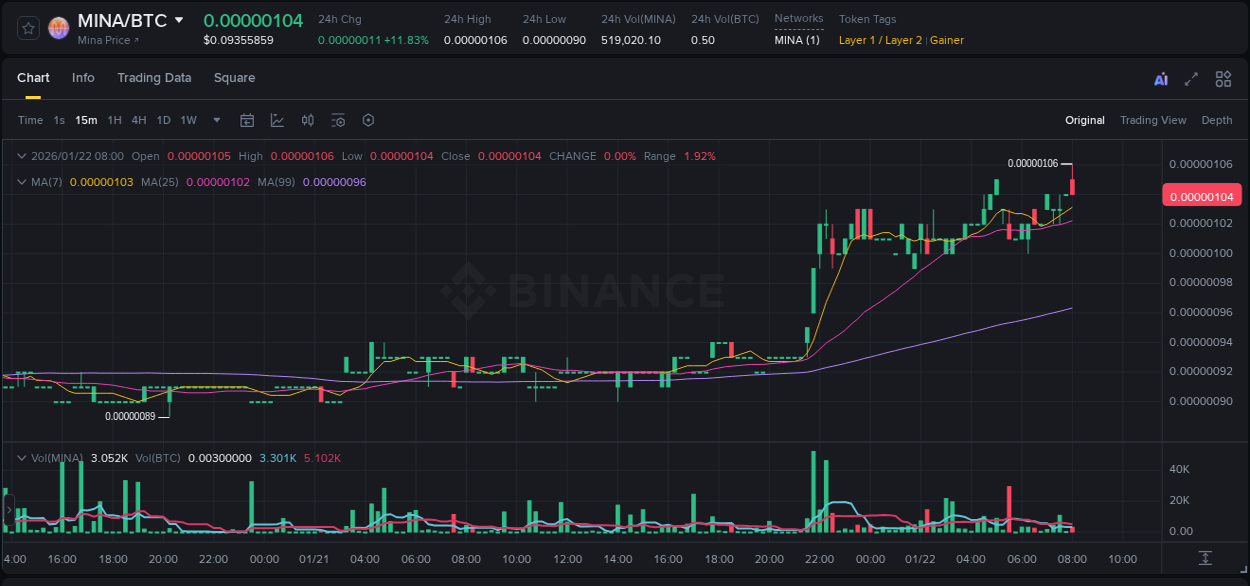Collapse the OHLC info row chevron

pos(21,156)
